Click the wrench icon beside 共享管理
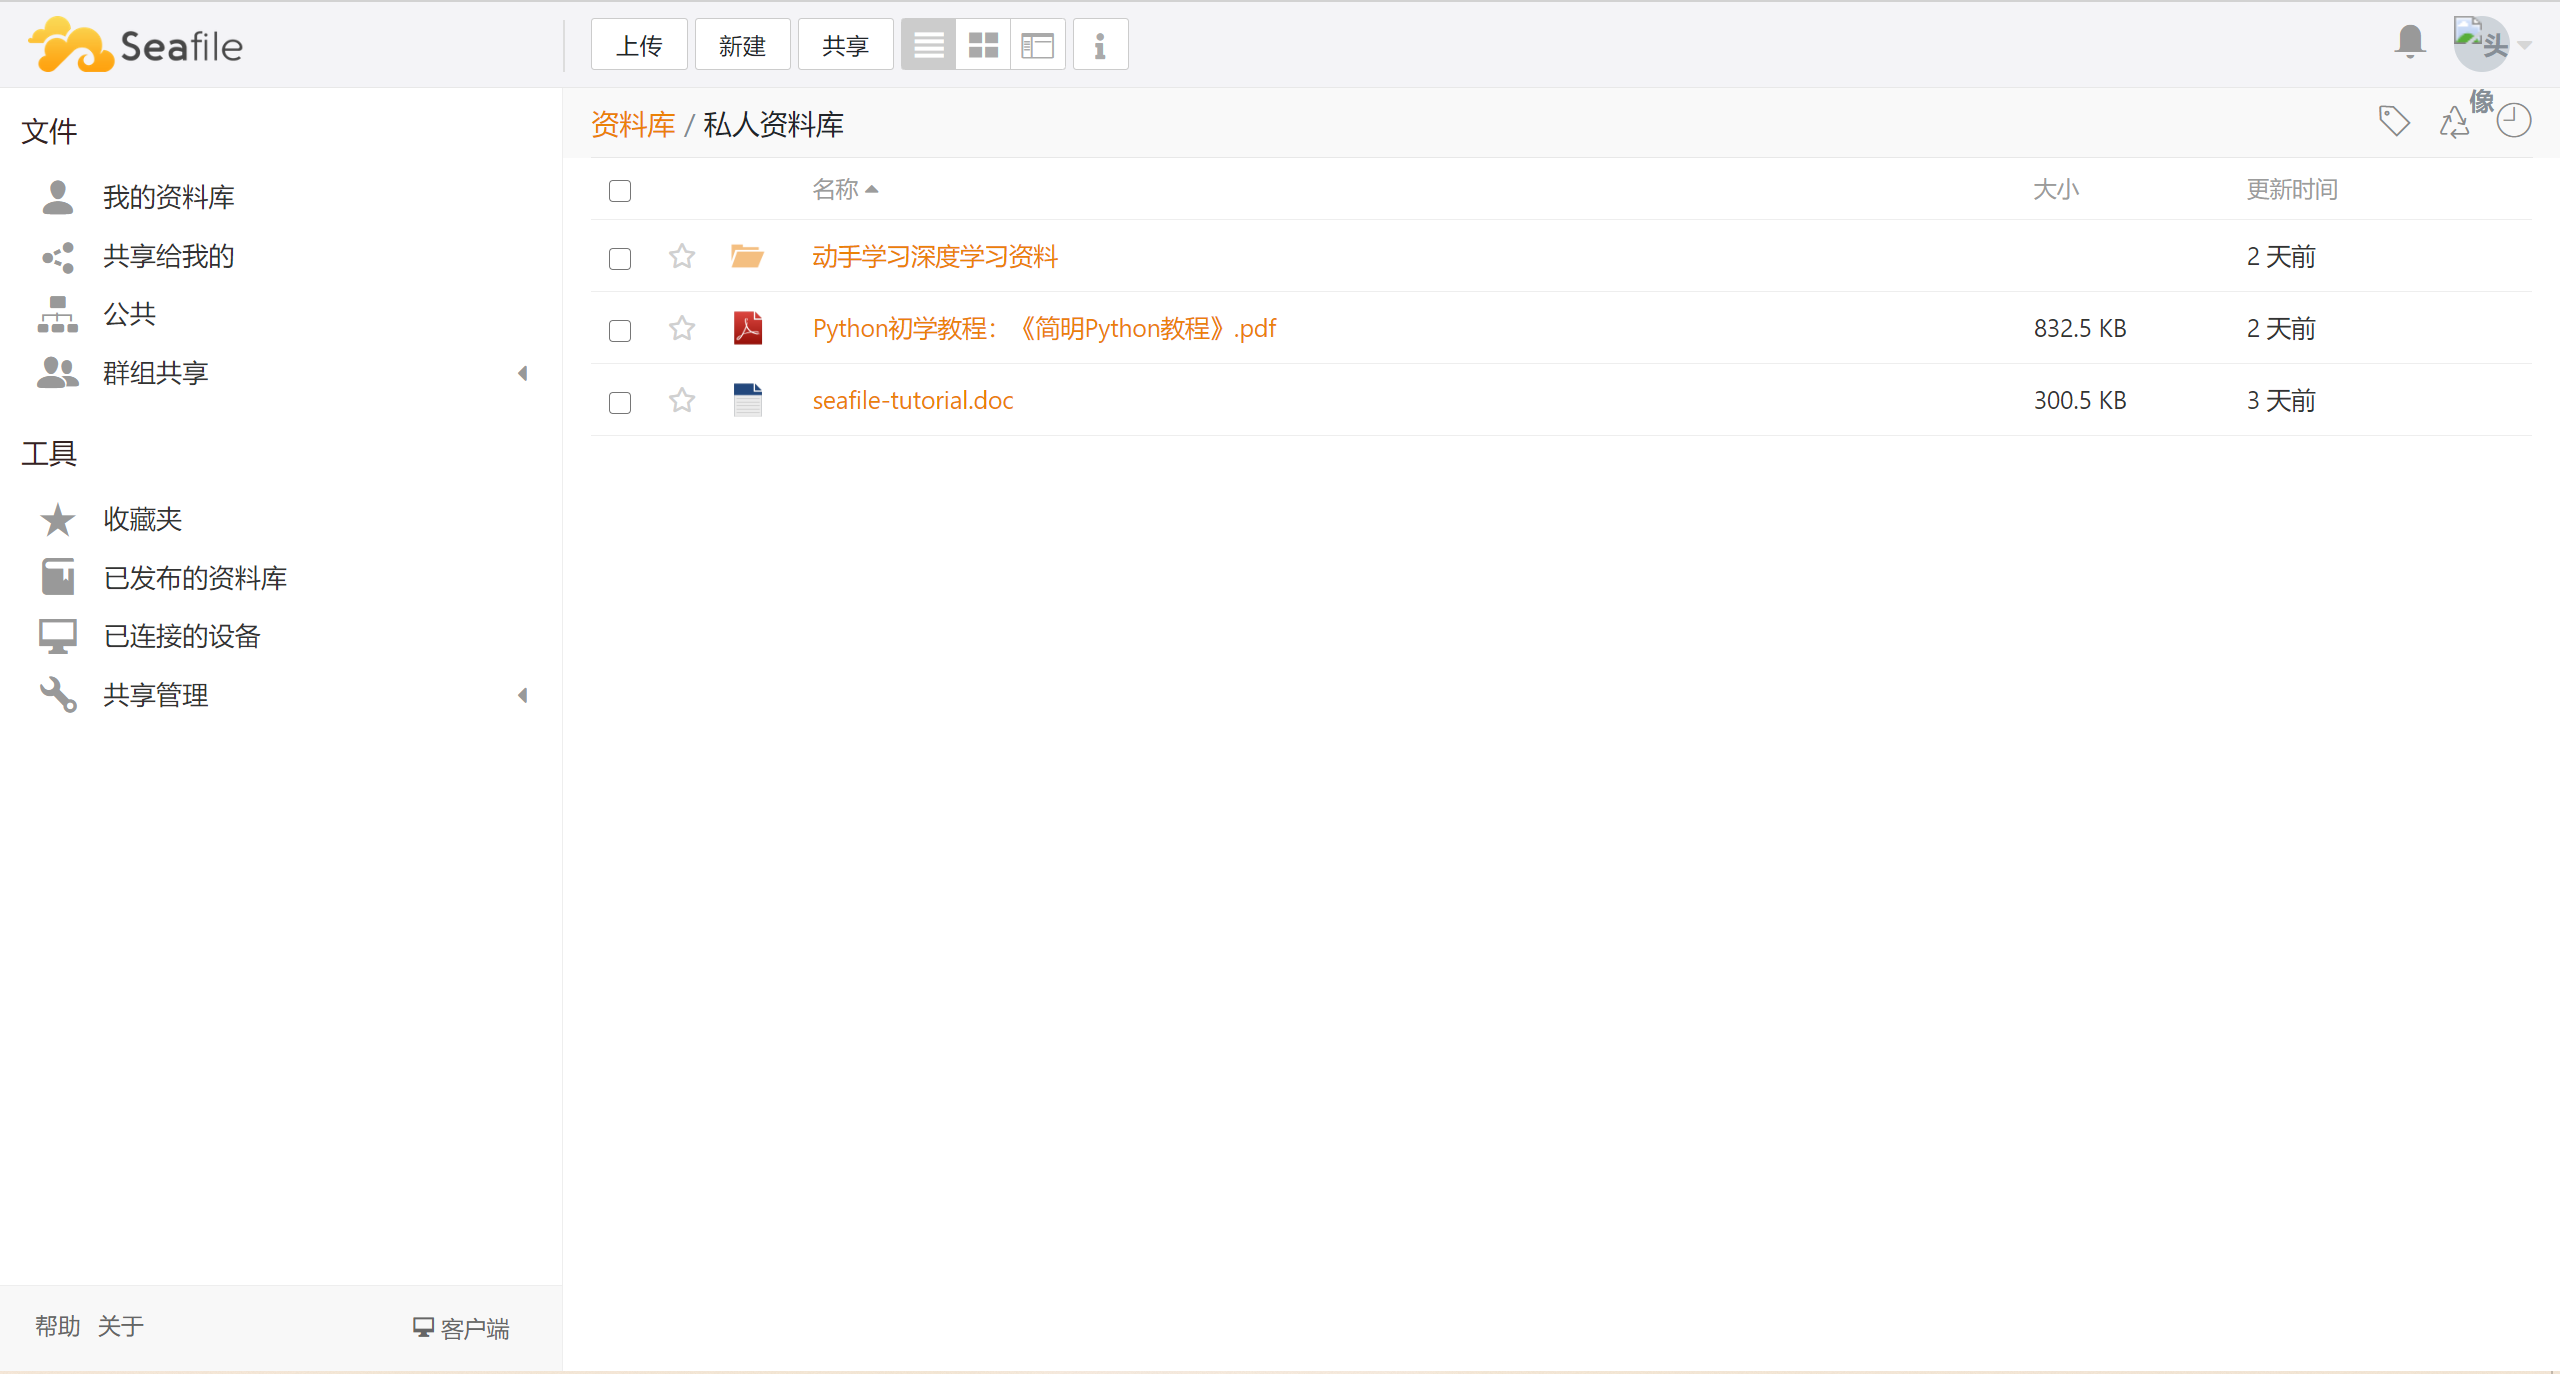 tap(58, 695)
